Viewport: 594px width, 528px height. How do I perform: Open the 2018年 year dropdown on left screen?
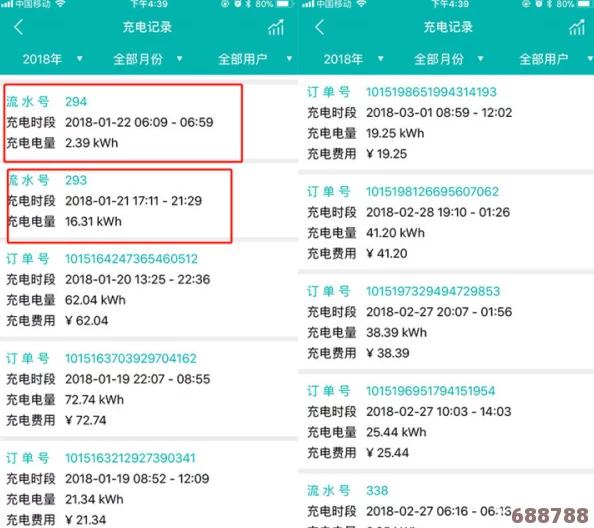(x=53, y=59)
